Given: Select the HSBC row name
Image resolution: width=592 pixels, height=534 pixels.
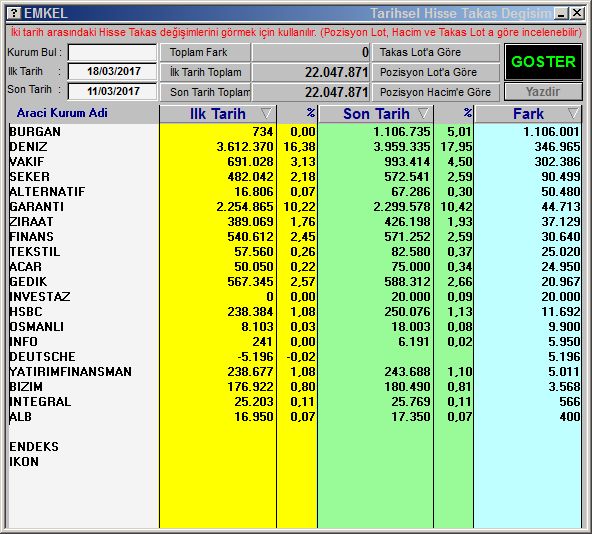Looking at the screenshot, I should coord(26,312).
